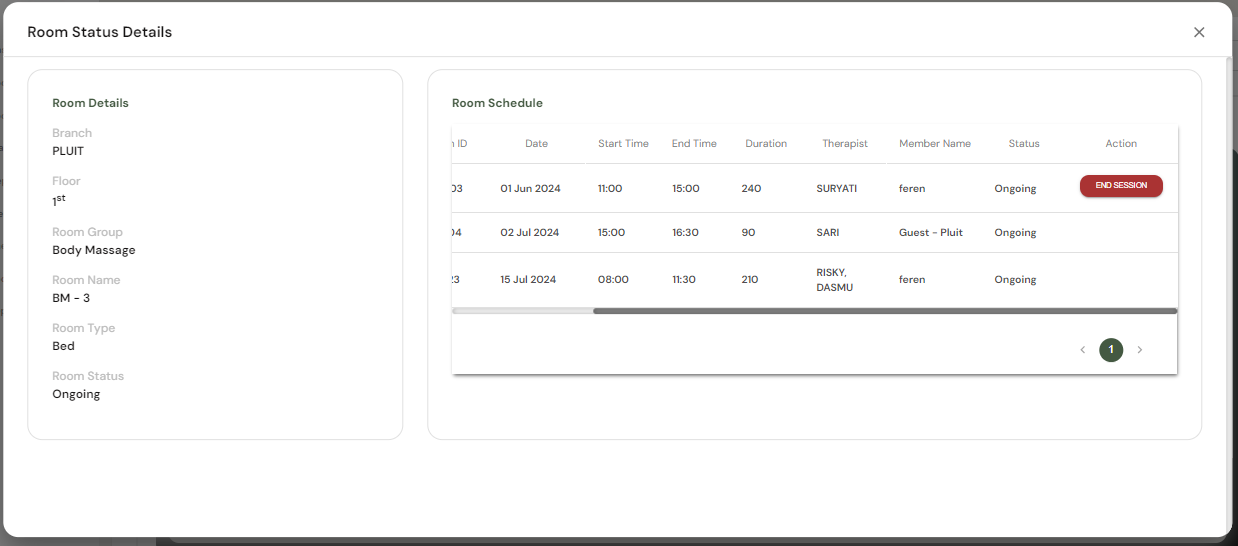Select the RISKY, DASMU therapist cell
This screenshot has width=1238, height=546.
coord(835,280)
